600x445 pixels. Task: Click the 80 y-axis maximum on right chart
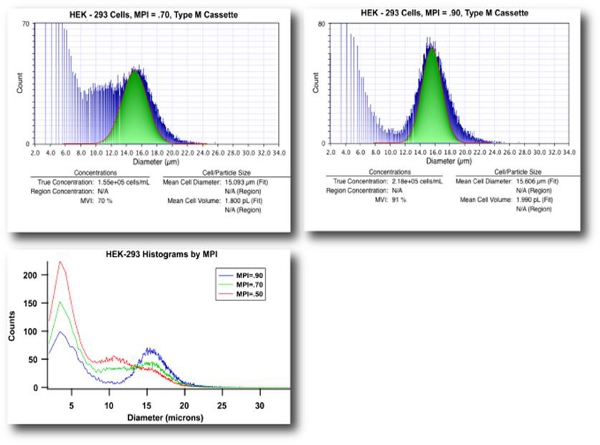(x=322, y=24)
